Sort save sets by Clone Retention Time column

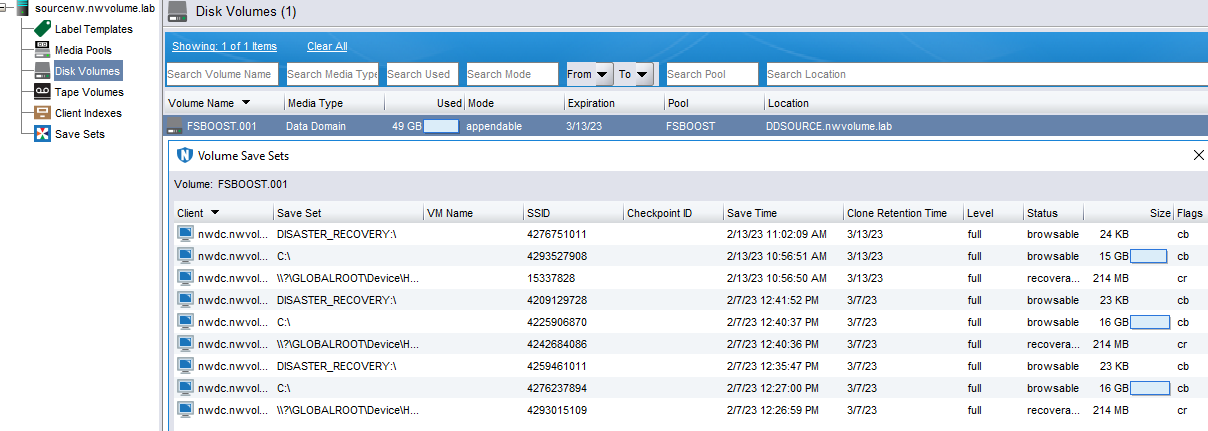(x=903, y=213)
